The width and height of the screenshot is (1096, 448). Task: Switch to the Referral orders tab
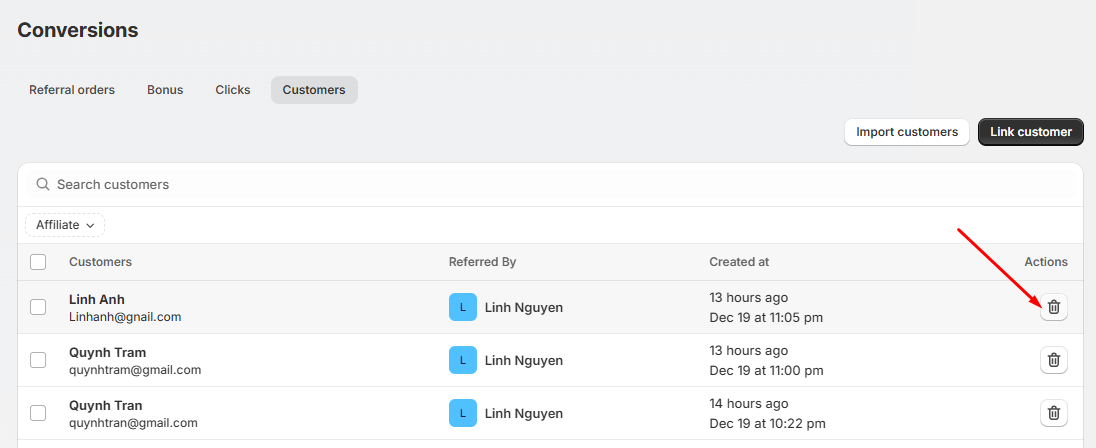tap(72, 90)
